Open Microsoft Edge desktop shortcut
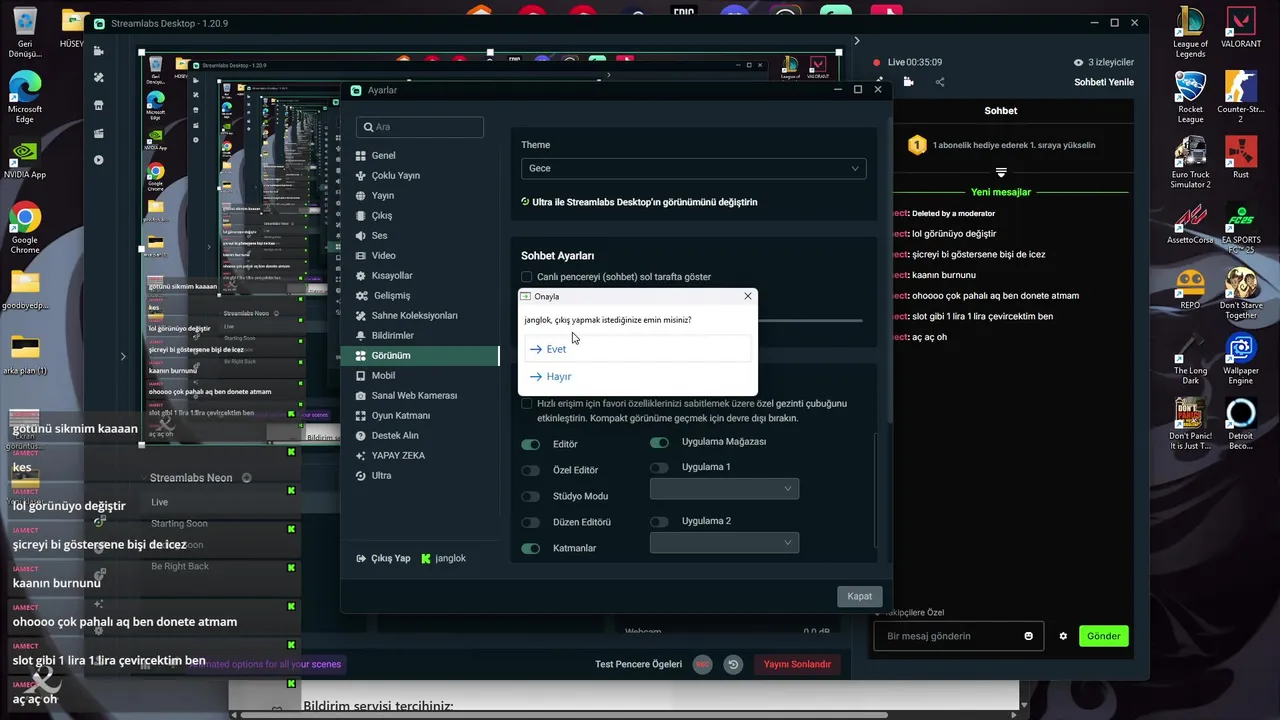Screen dimensions: 1280x720 click(25, 97)
